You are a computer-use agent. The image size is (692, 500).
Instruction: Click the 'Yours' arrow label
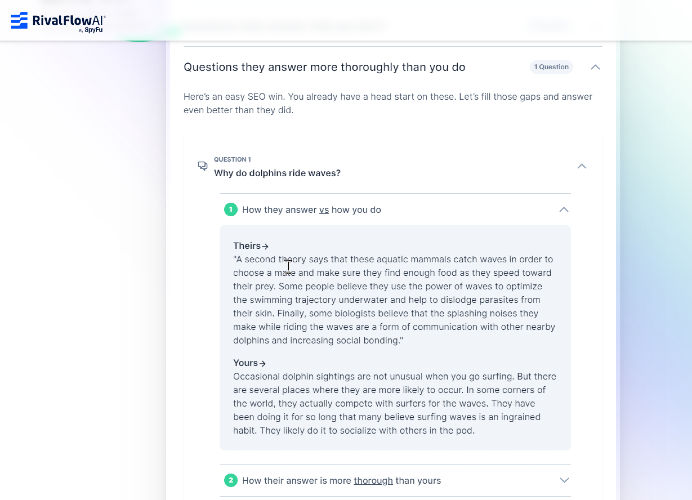click(249, 363)
